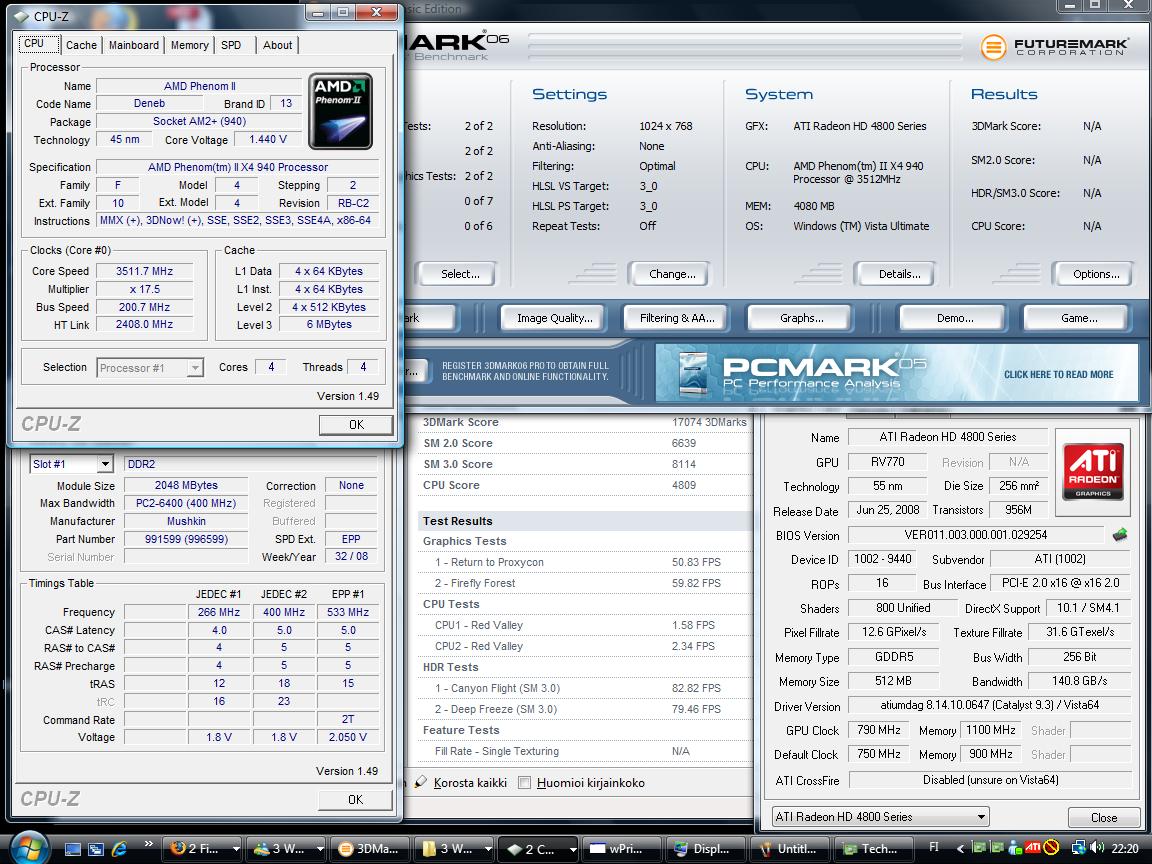The width and height of the screenshot is (1152, 864).
Task: Open Processor #1 selection dropdown
Action: (150, 367)
